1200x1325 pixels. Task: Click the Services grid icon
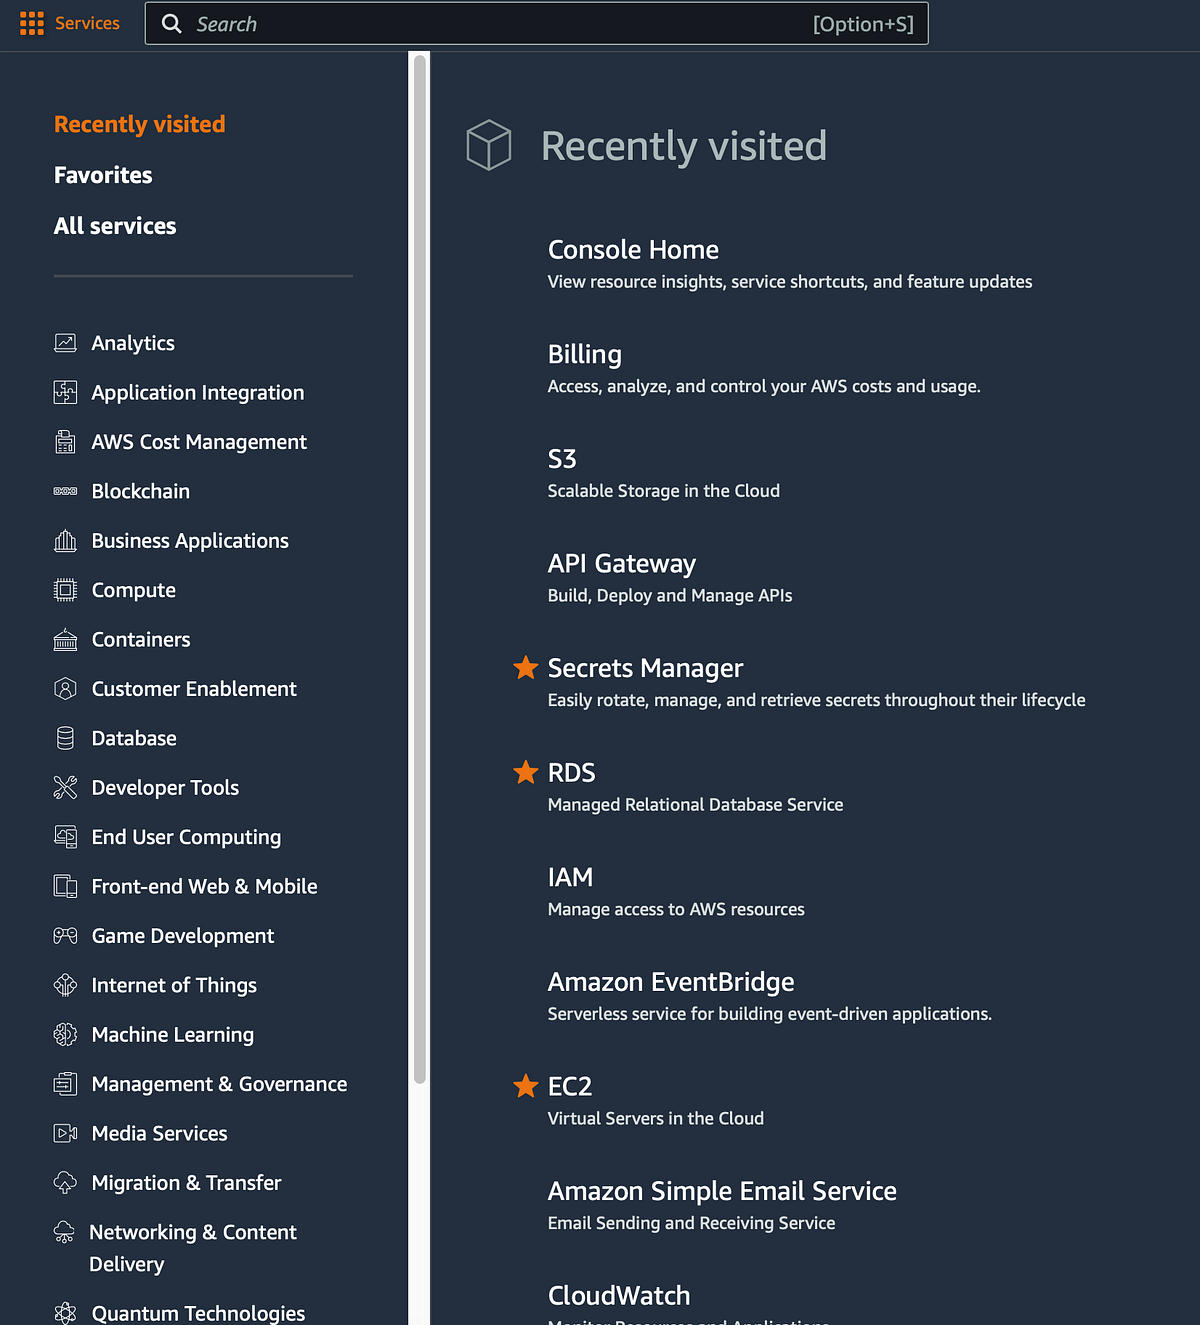[x=31, y=22]
